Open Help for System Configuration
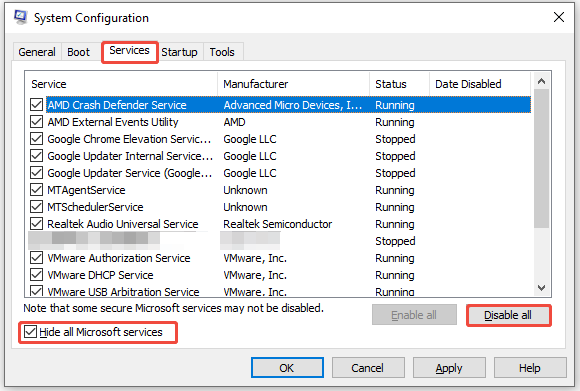Image resolution: width=580 pixels, height=391 pixels. coord(530,368)
